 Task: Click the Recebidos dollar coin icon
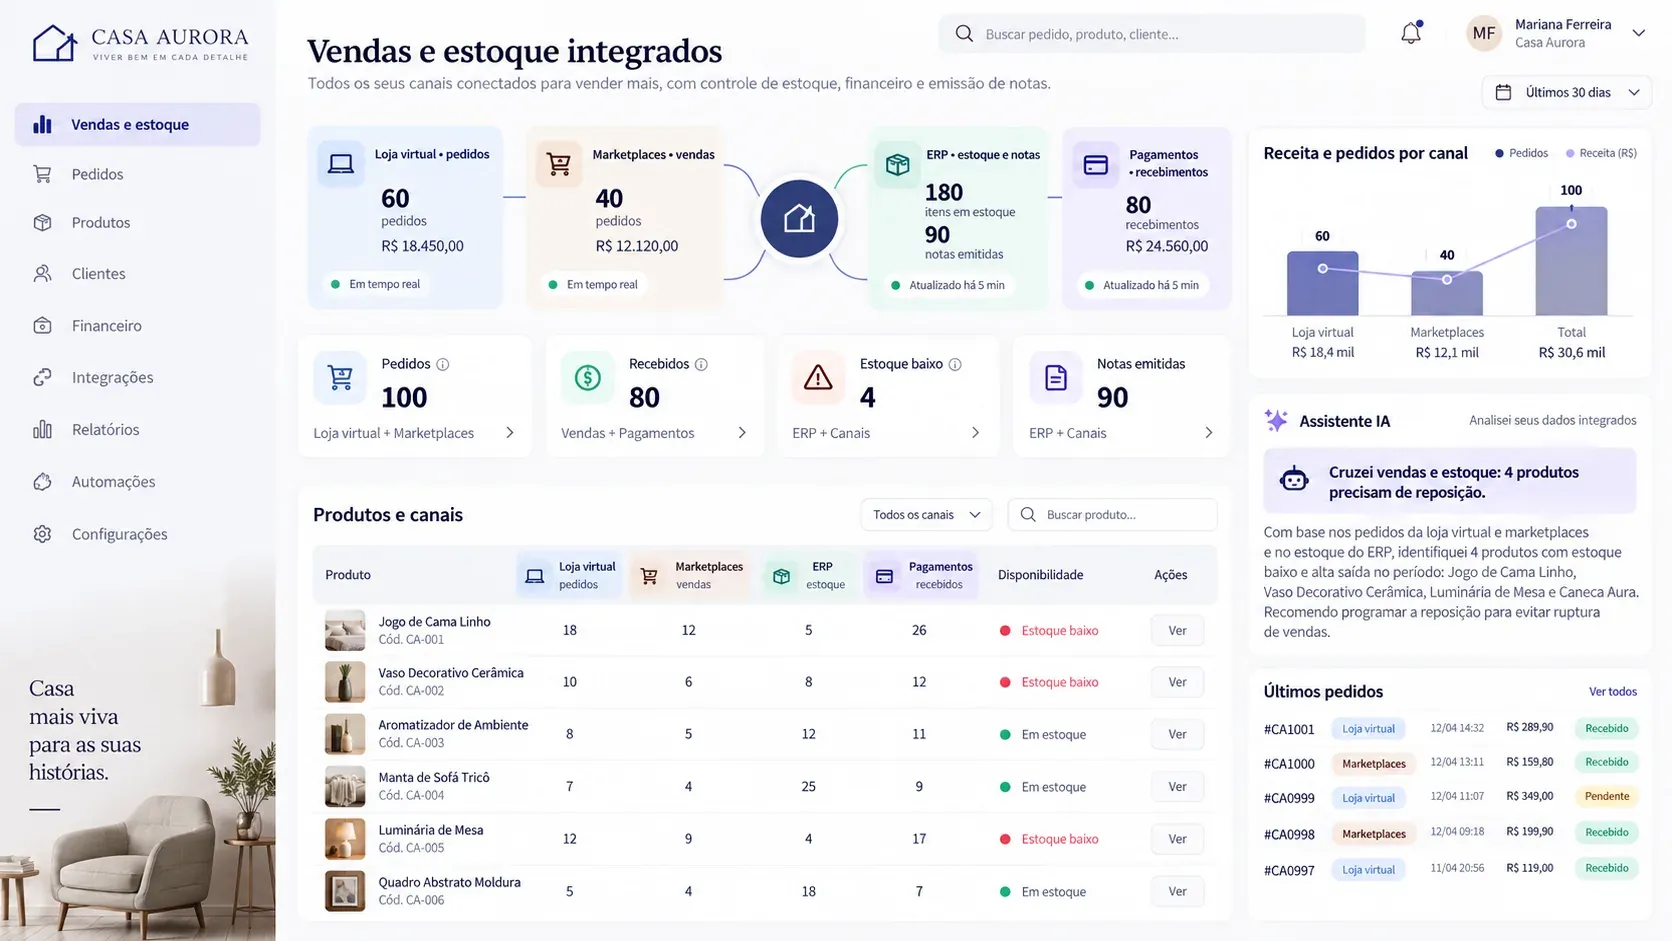[588, 377]
